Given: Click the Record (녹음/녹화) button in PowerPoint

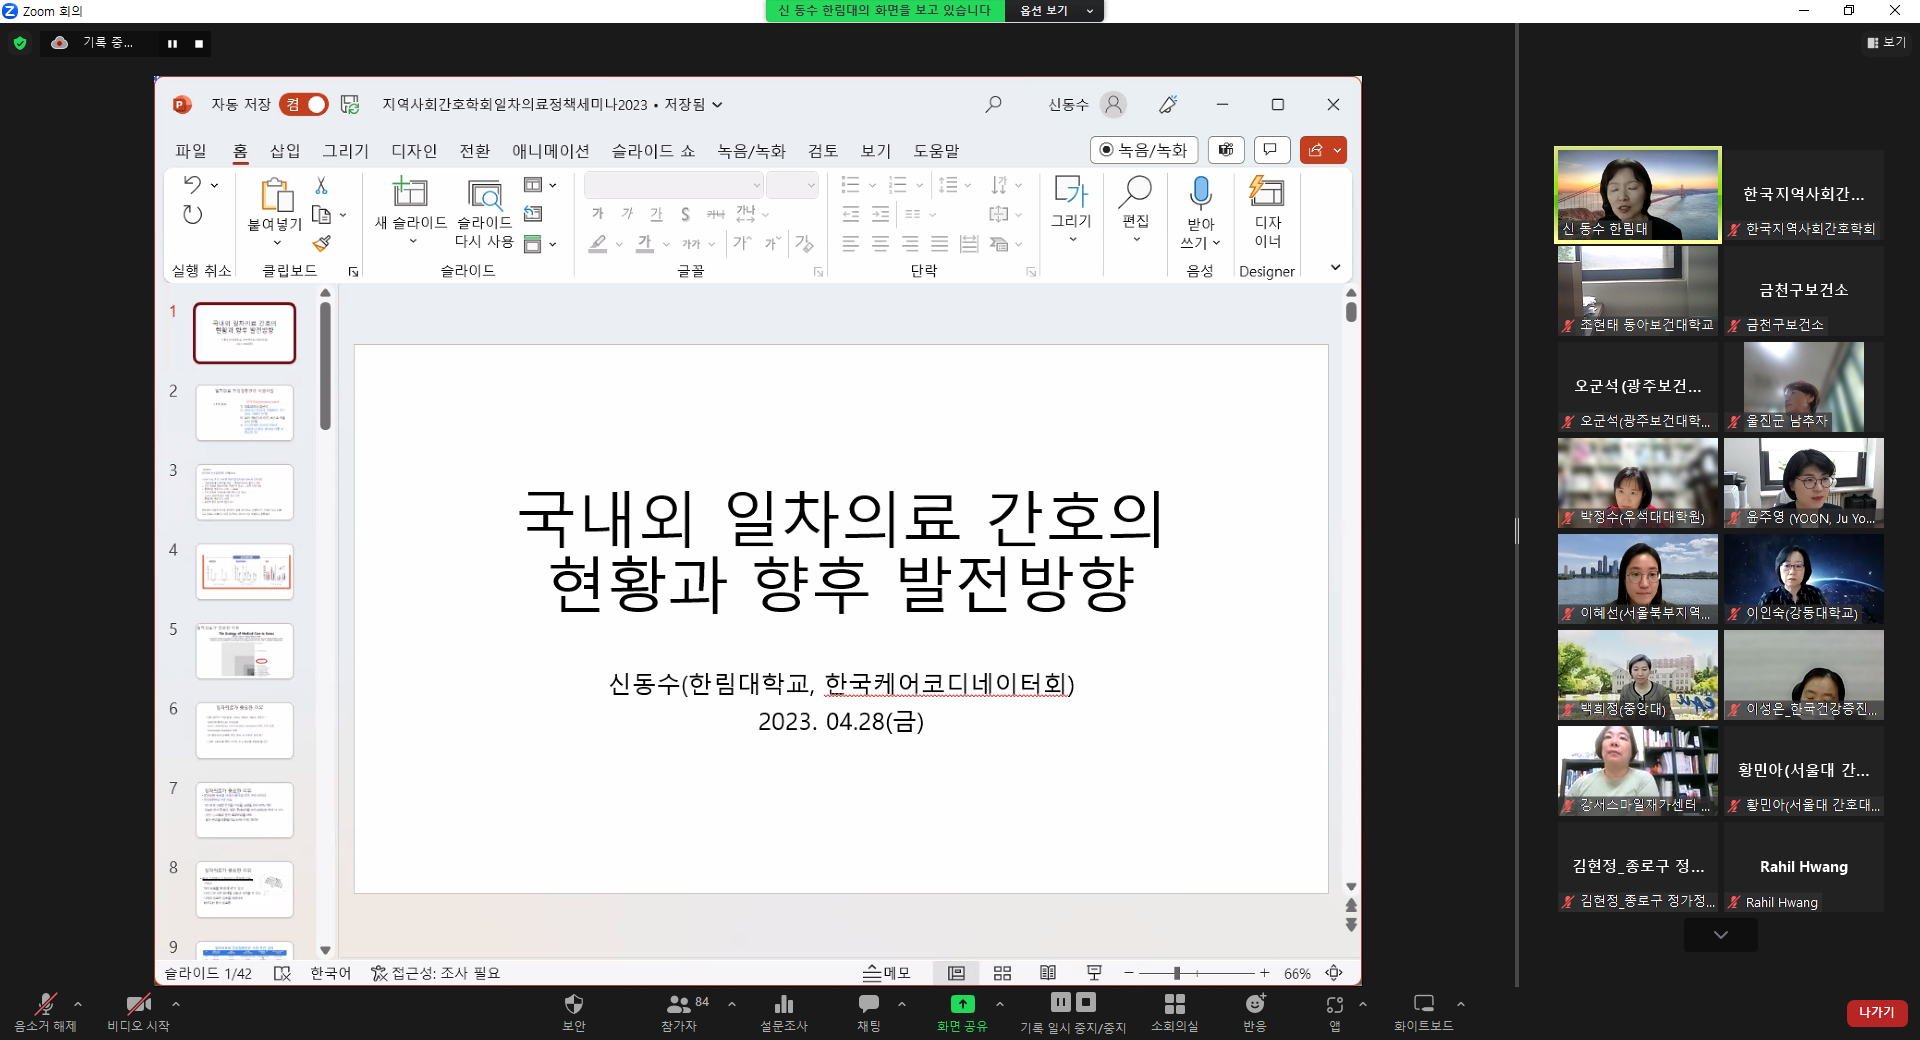Looking at the screenshot, I should (1143, 150).
